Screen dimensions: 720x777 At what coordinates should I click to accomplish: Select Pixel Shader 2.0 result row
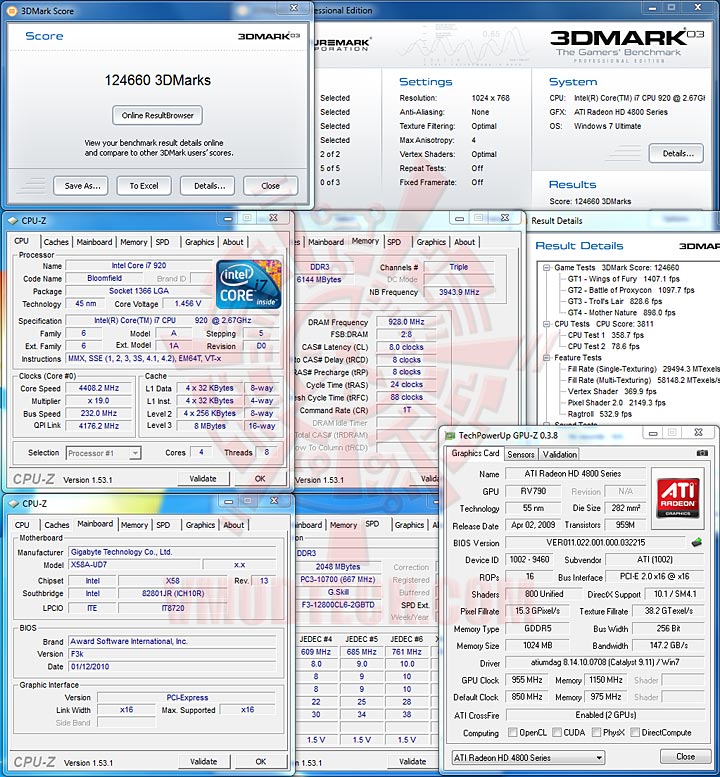pyautogui.click(x=616, y=403)
